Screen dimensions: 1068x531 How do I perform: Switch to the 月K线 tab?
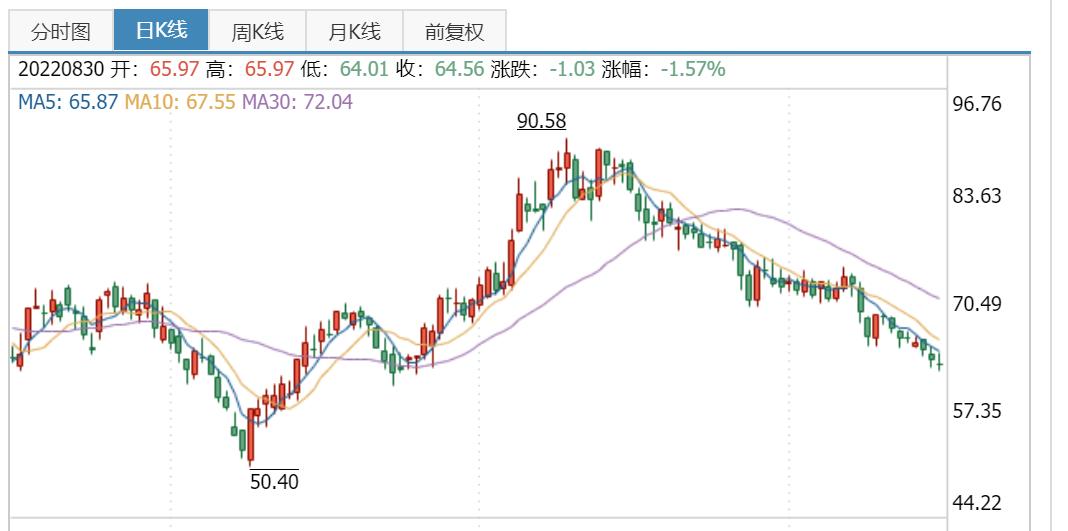click(x=354, y=31)
